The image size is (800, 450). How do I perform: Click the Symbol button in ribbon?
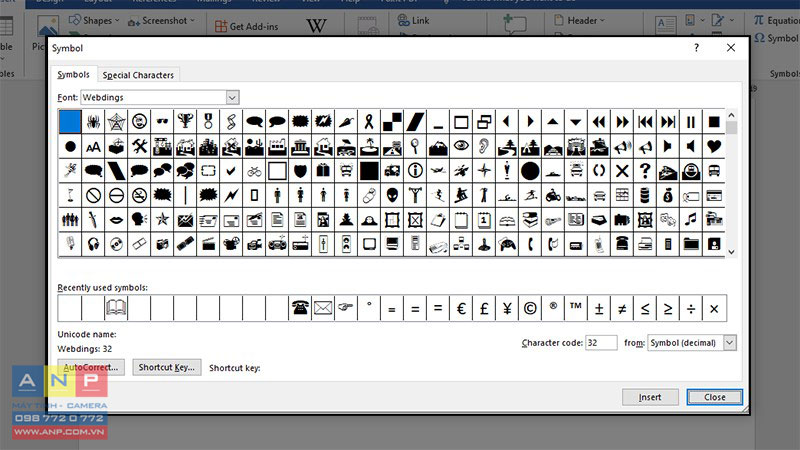[776, 38]
